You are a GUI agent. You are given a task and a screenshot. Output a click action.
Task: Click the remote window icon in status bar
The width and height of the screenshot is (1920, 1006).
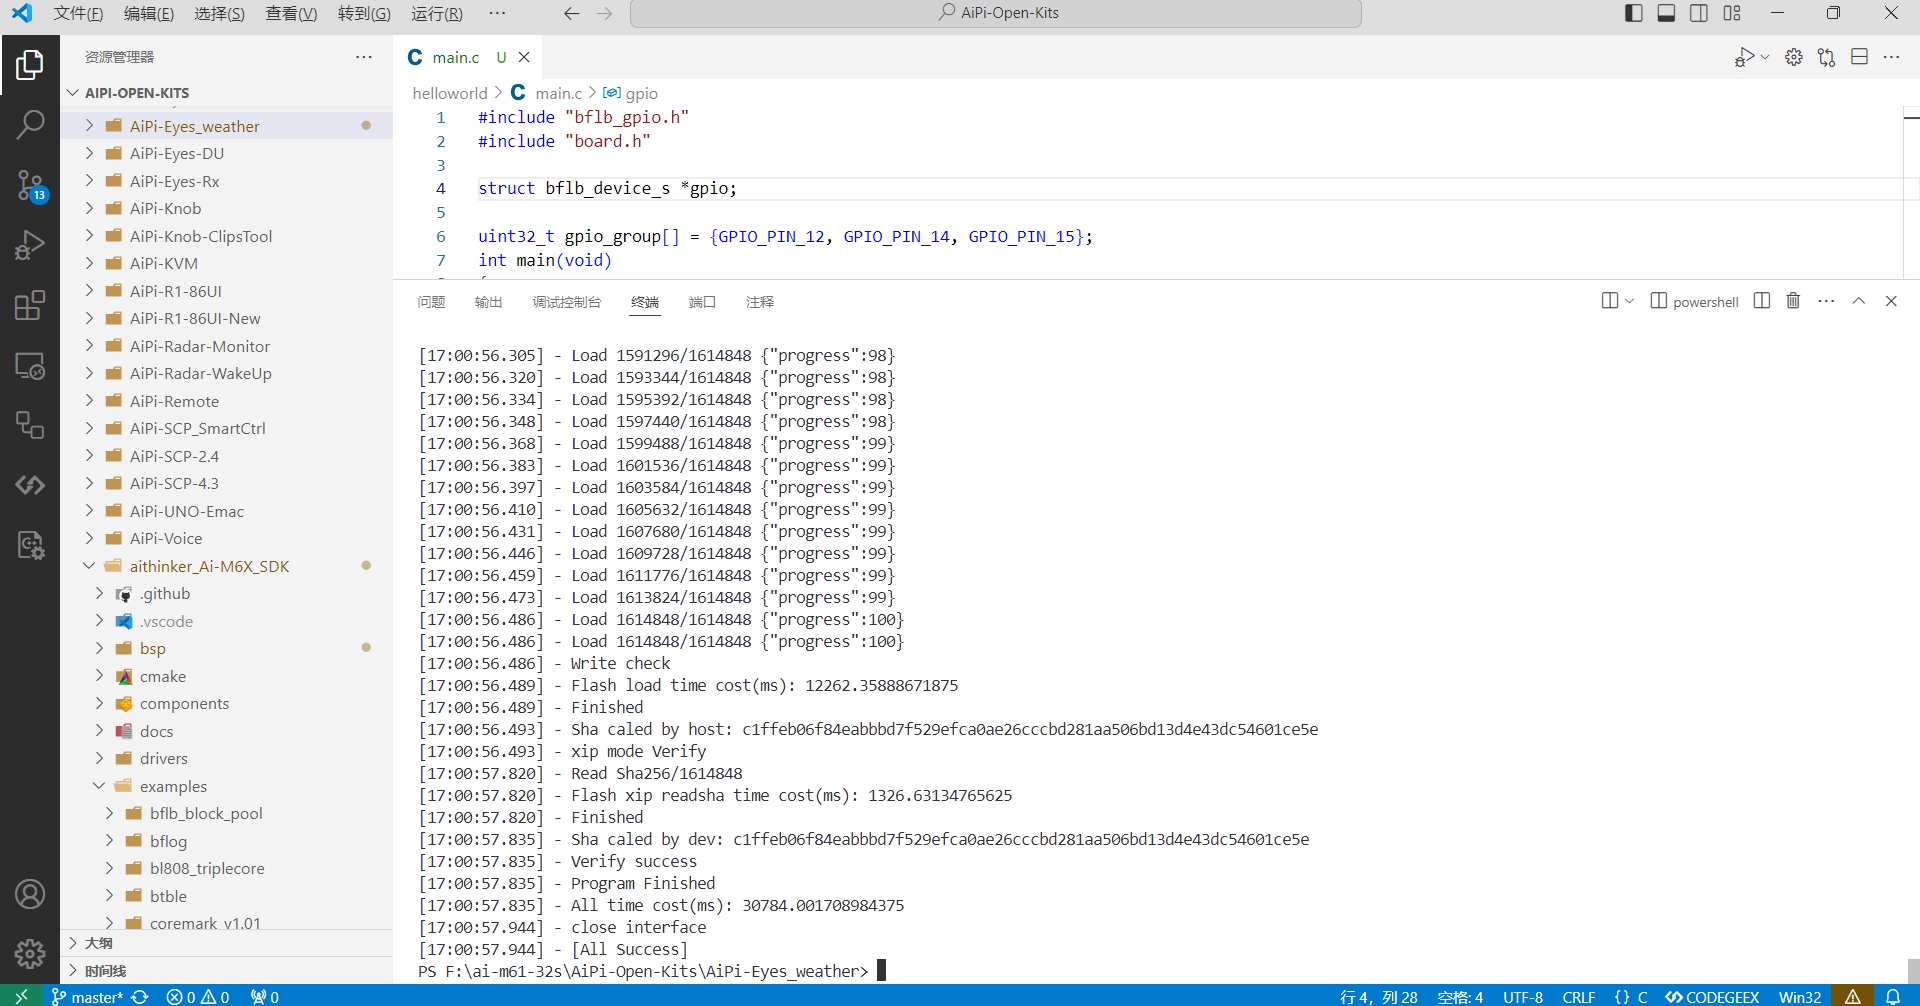[21, 996]
